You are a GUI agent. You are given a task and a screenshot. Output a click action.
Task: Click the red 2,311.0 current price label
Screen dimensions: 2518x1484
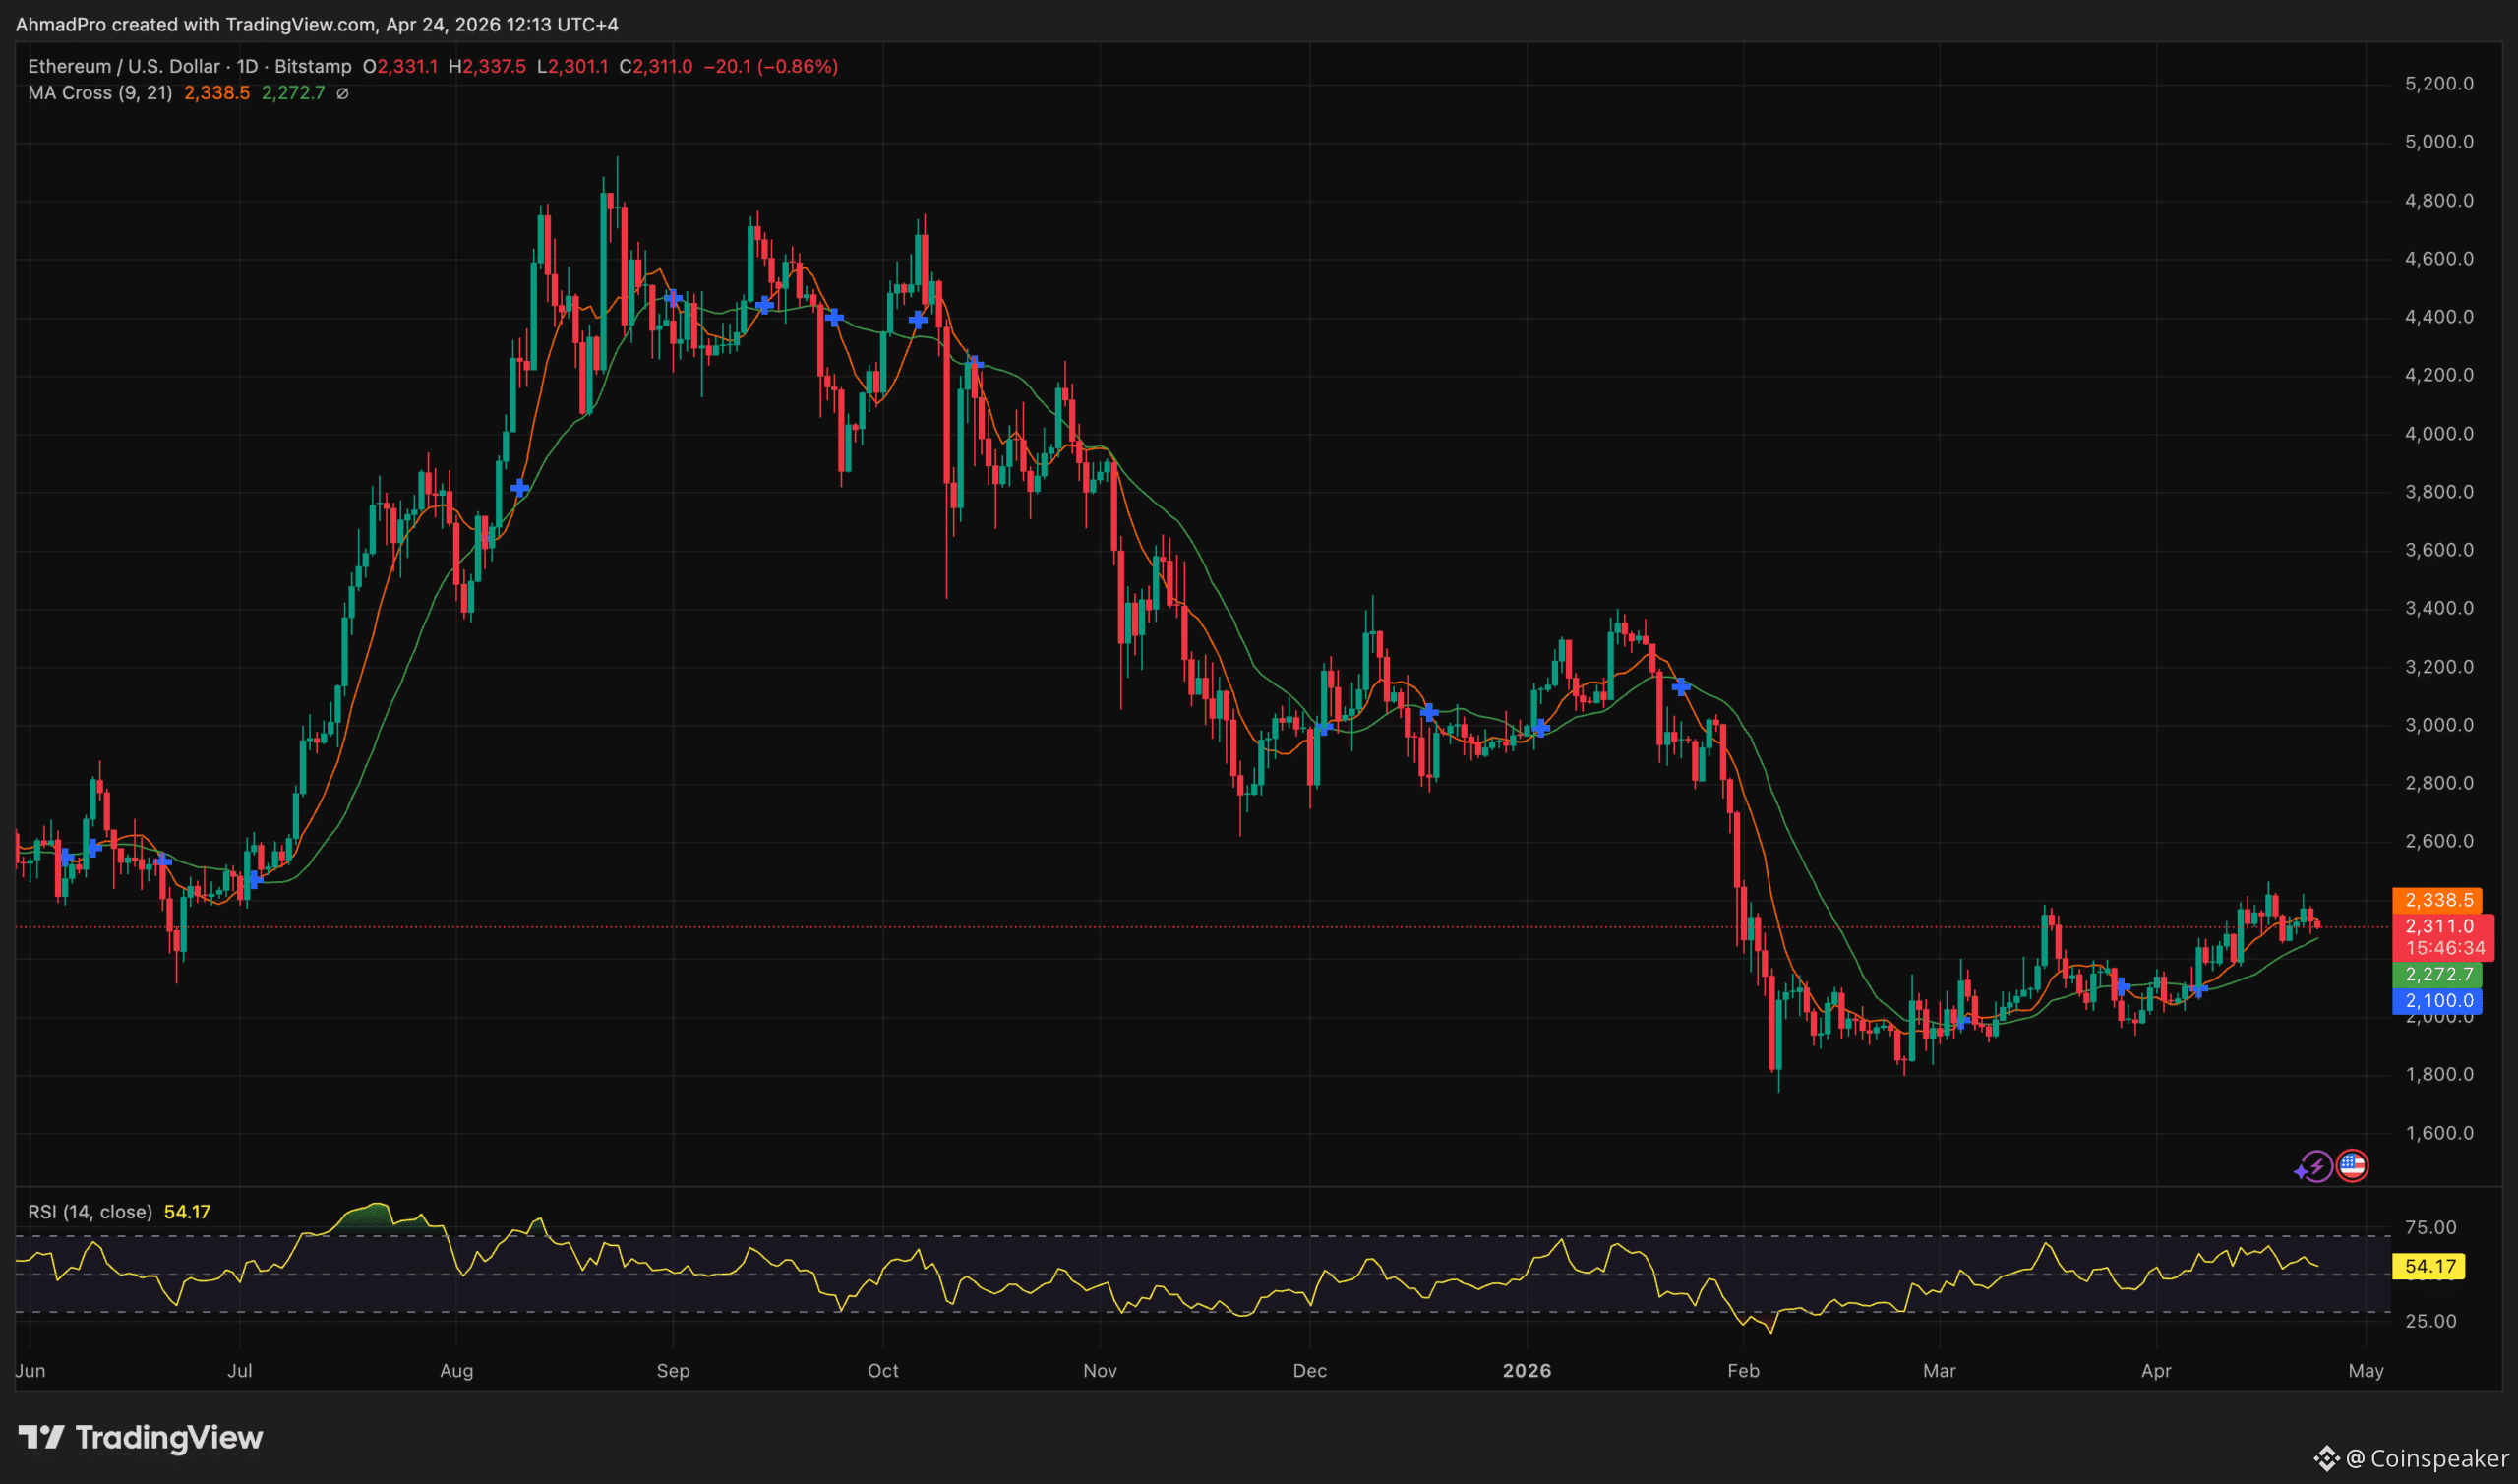pos(2439,926)
